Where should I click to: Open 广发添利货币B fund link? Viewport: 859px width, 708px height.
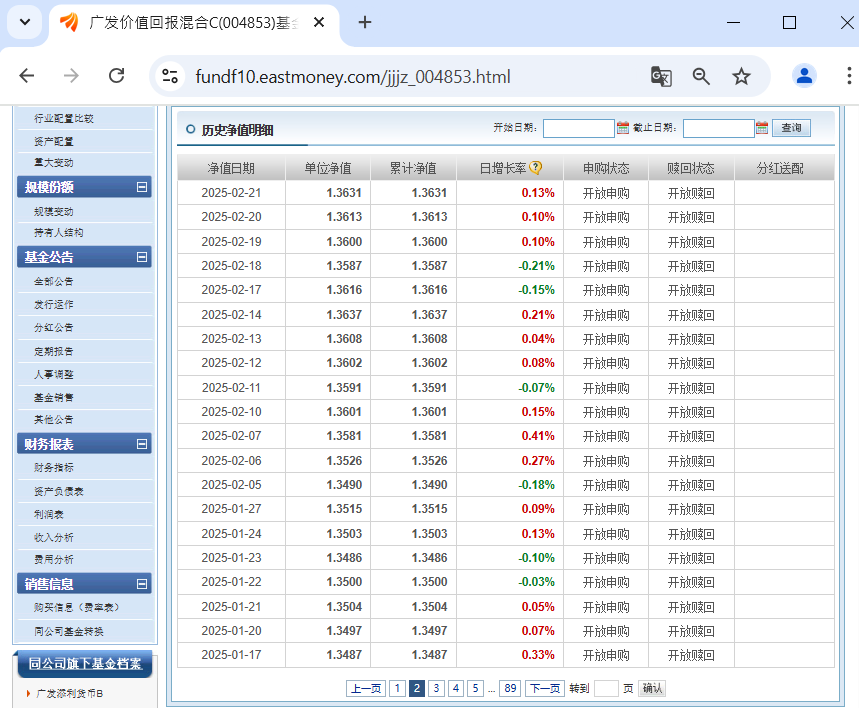point(70,694)
